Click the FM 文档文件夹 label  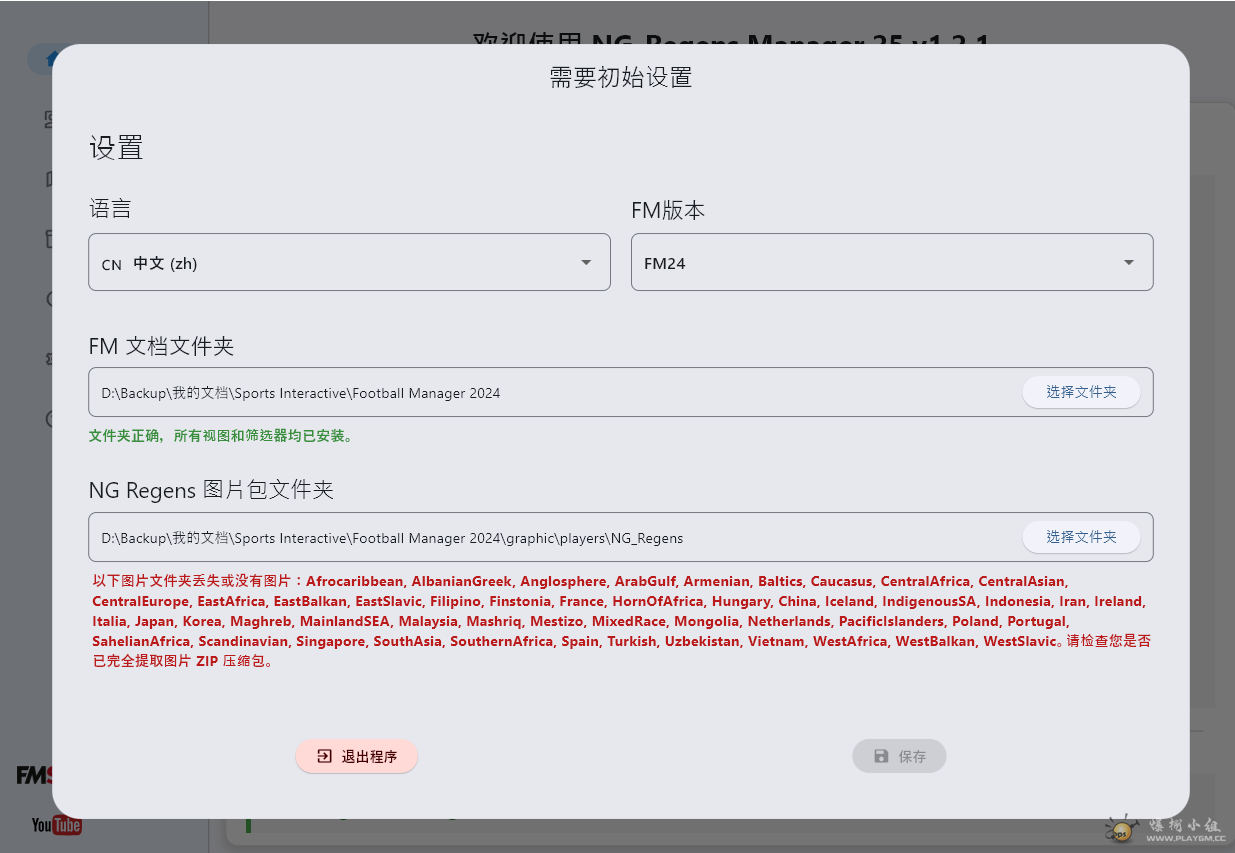[162, 347]
